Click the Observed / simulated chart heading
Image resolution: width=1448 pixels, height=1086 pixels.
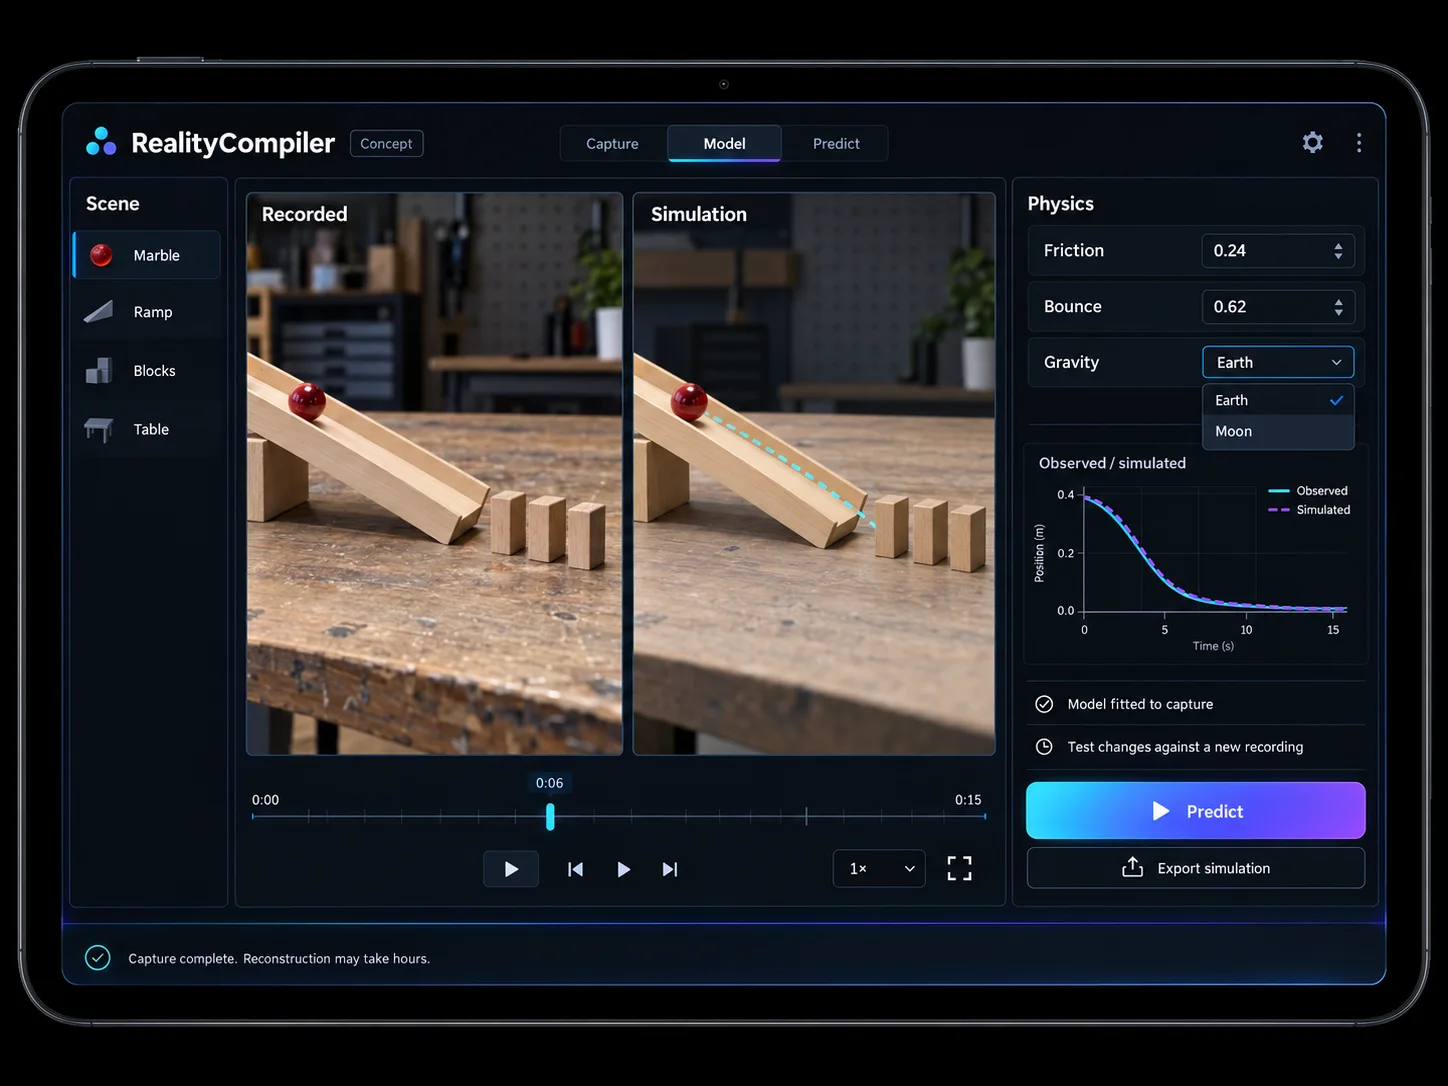point(1112,463)
